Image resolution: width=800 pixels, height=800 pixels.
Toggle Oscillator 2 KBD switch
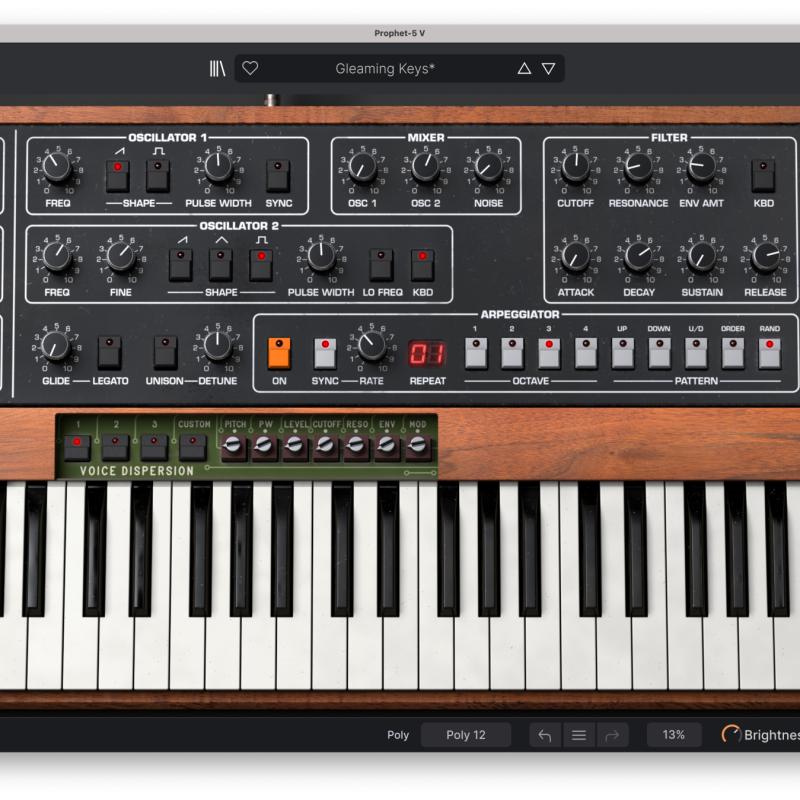(x=422, y=264)
